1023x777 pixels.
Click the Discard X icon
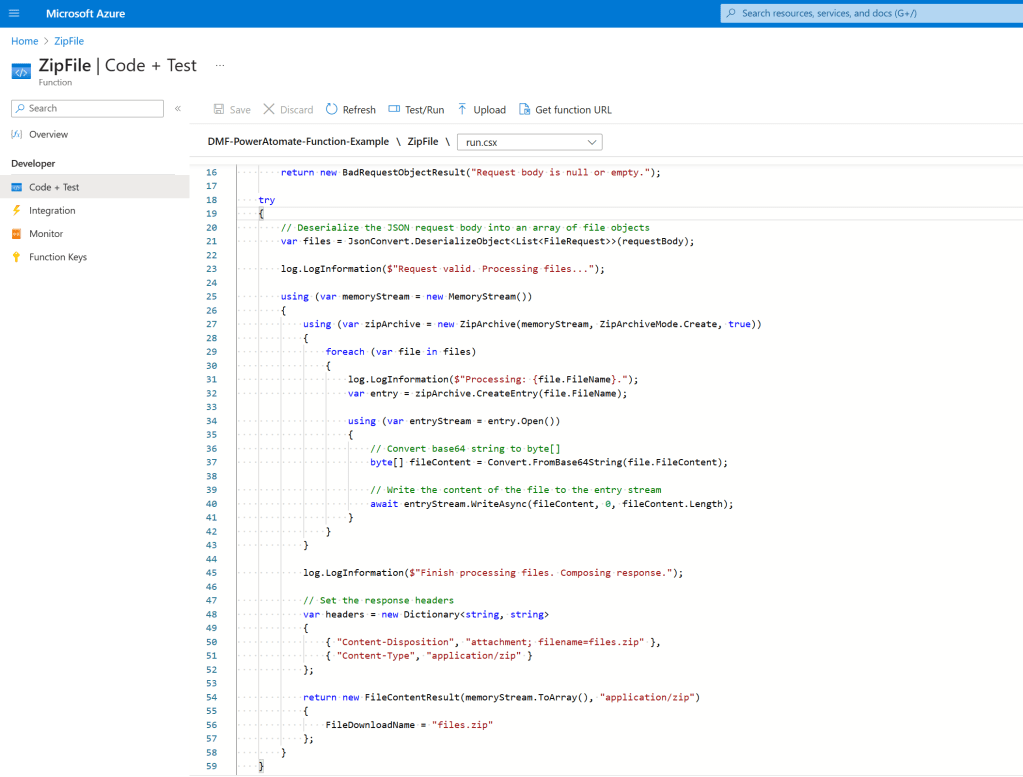coord(269,110)
